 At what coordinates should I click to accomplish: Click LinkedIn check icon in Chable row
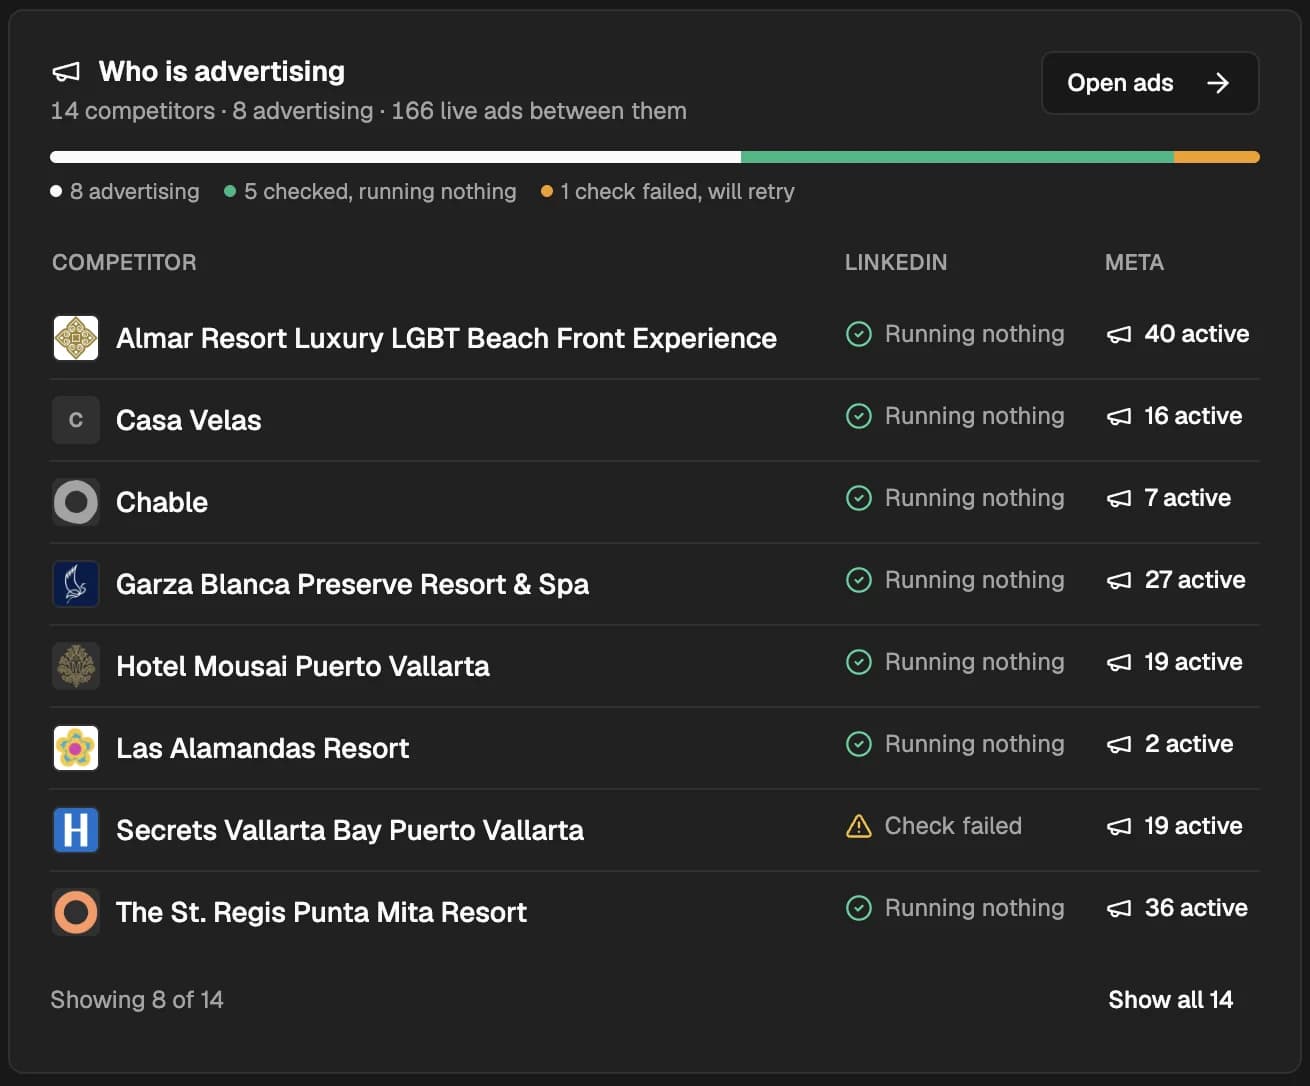[x=859, y=498]
